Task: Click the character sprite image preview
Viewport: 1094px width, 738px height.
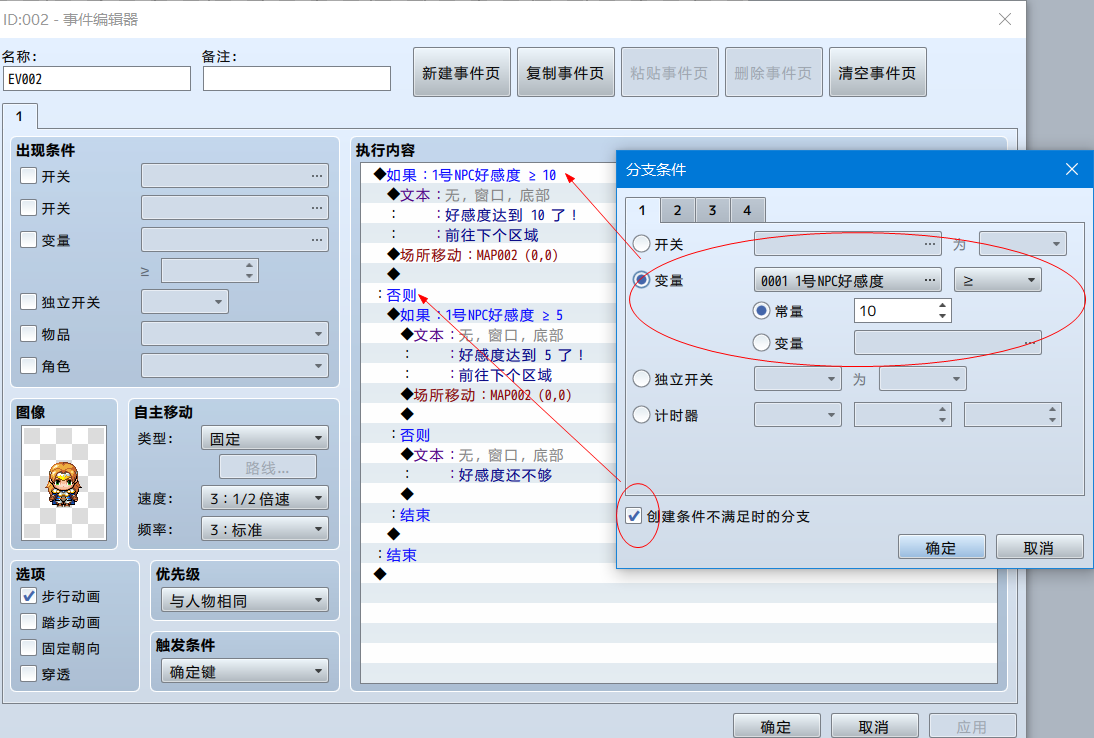Action: pyautogui.click(x=64, y=483)
